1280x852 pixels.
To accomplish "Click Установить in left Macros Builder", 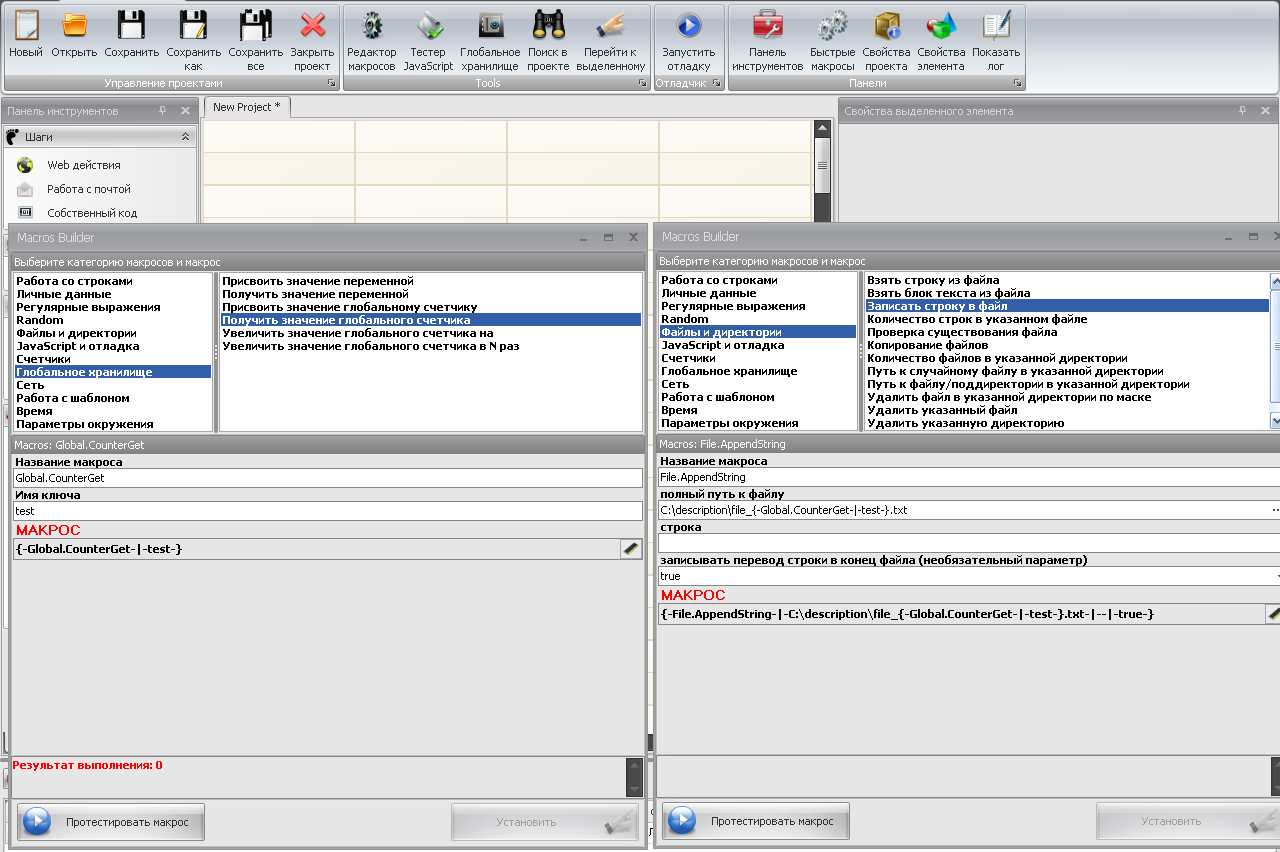I will coord(545,822).
